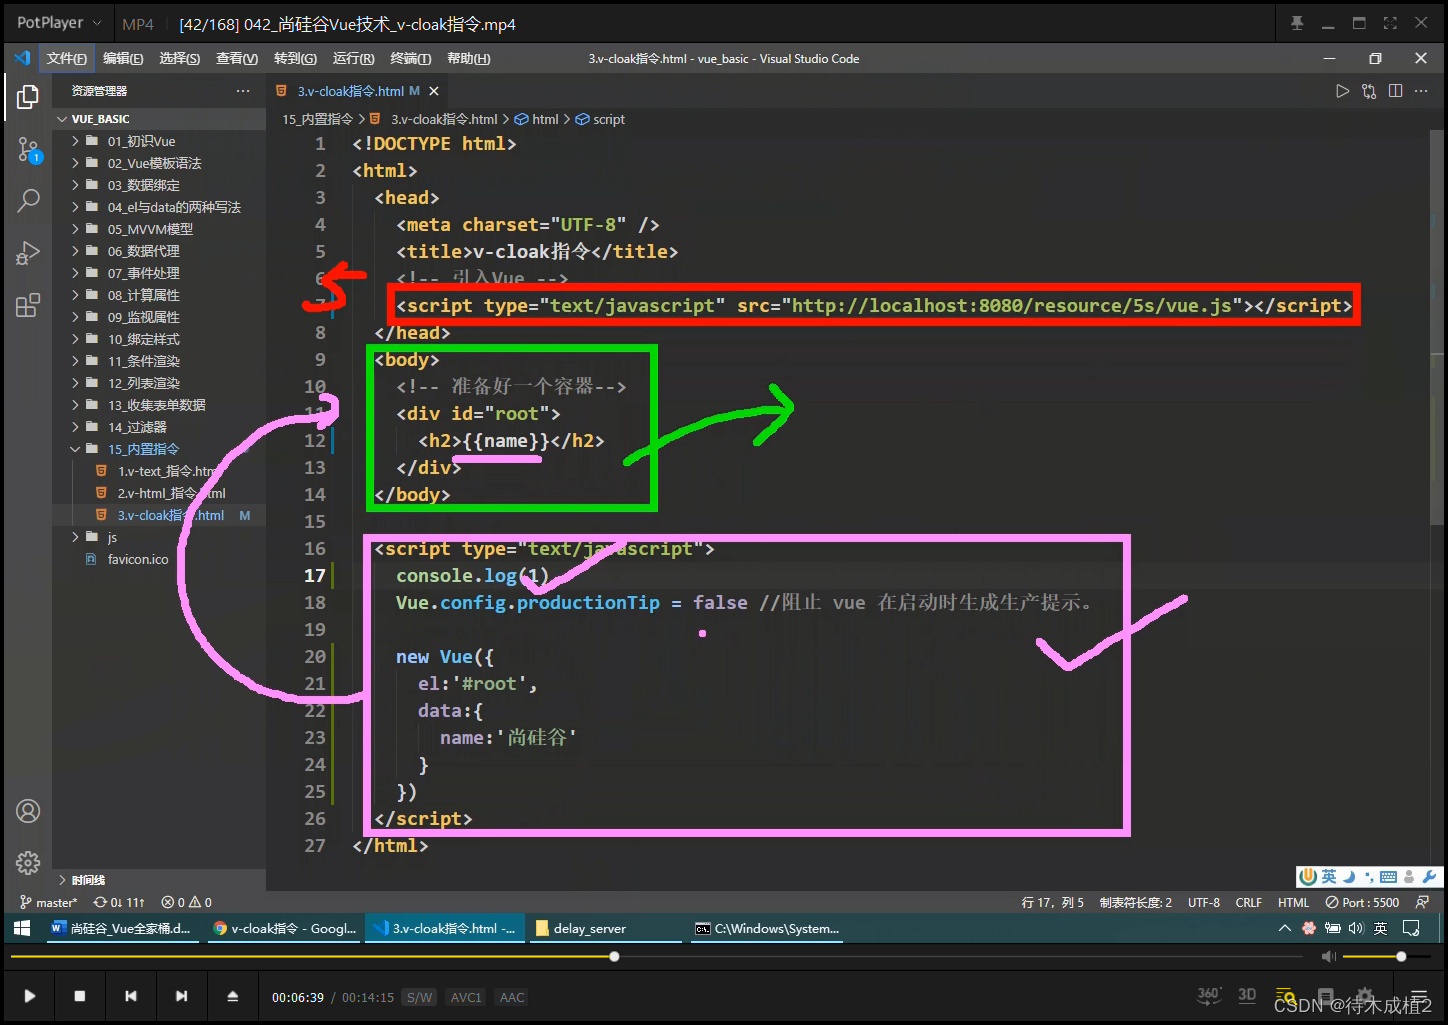Viewport: 1448px width, 1025px height.
Task: Stop playback in PotPlayer
Action: pyautogui.click(x=80, y=996)
